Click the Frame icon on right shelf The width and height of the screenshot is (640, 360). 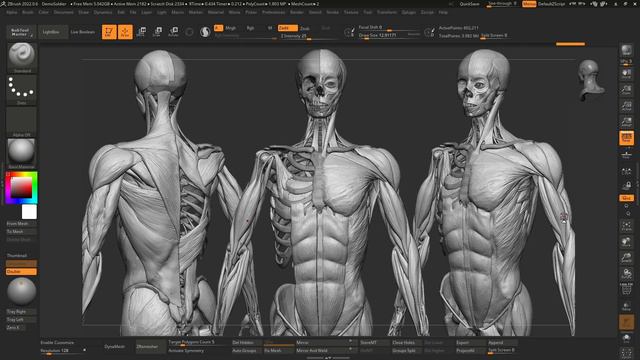click(627, 226)
